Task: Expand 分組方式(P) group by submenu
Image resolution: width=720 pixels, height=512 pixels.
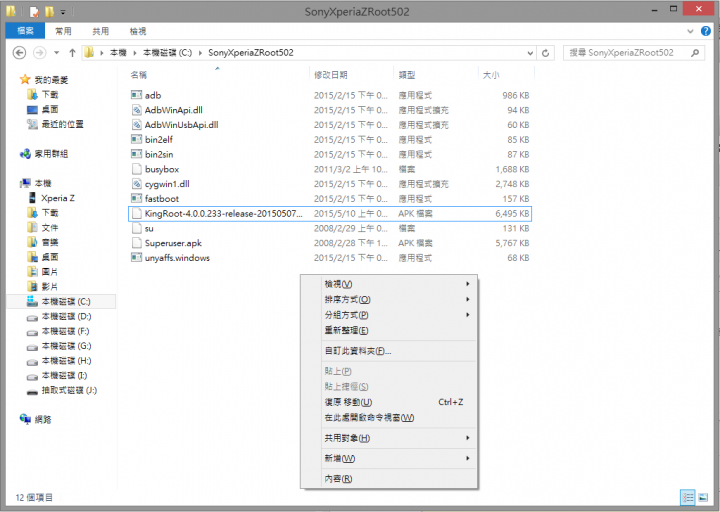Action: pyautogui.click(x=389, y=315)
